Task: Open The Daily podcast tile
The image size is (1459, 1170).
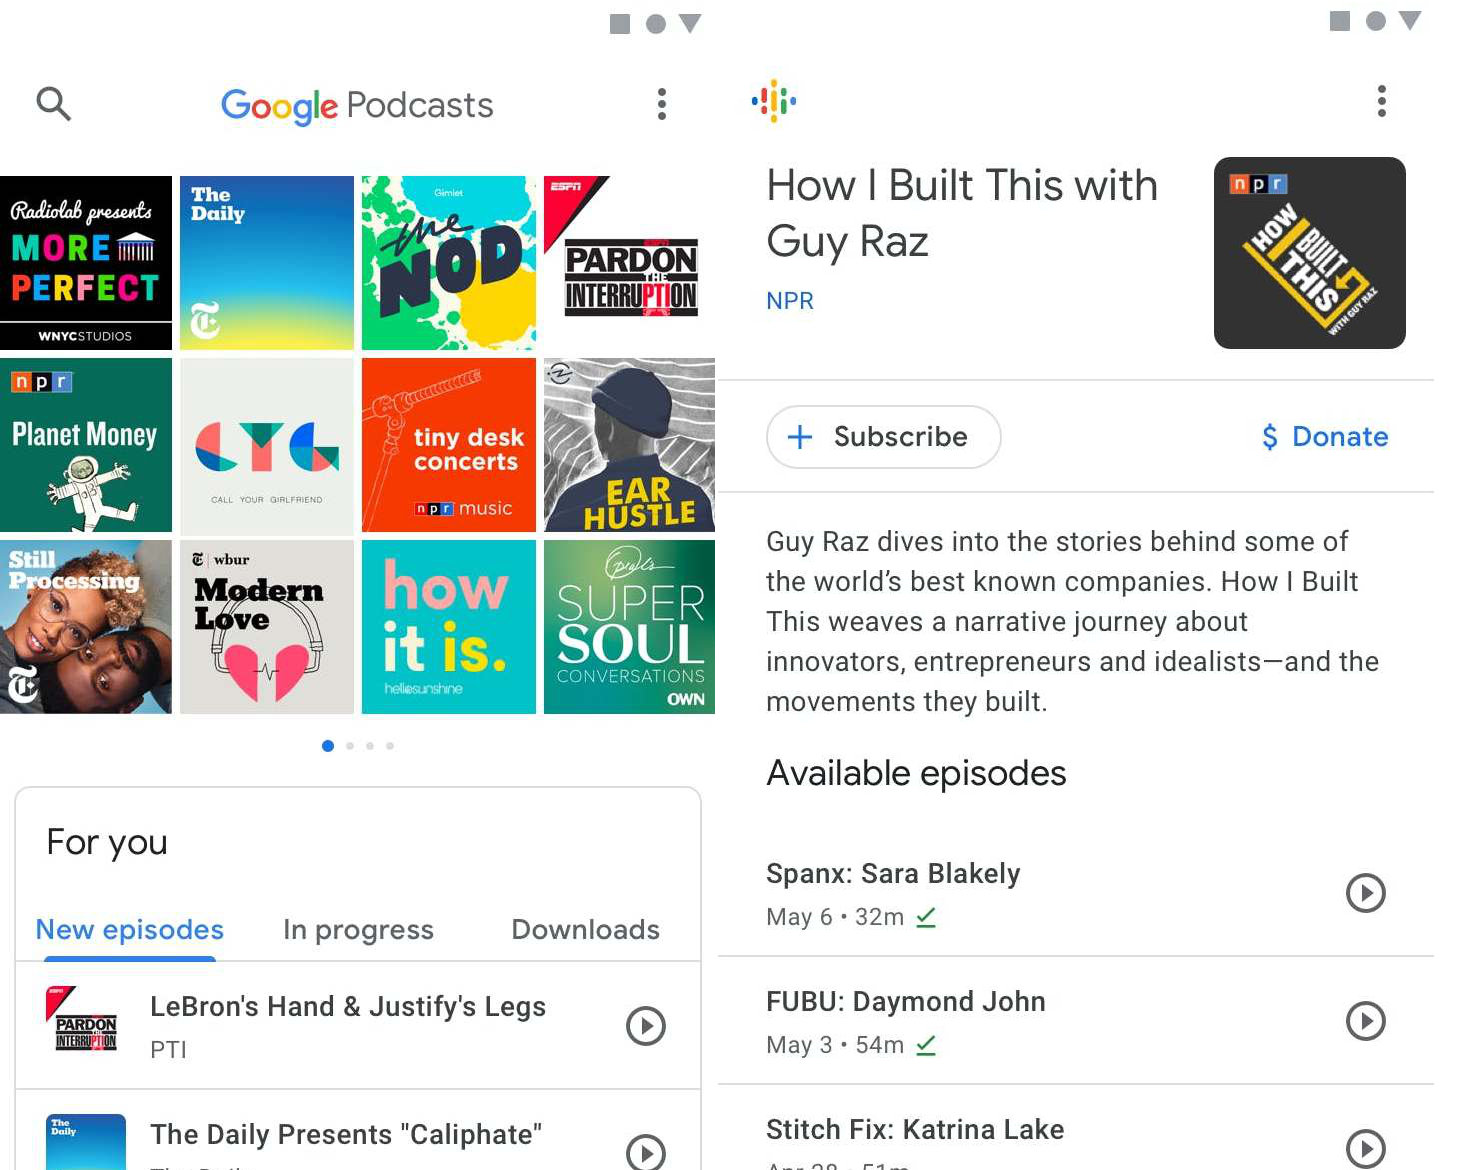Action: click(267, 263)
